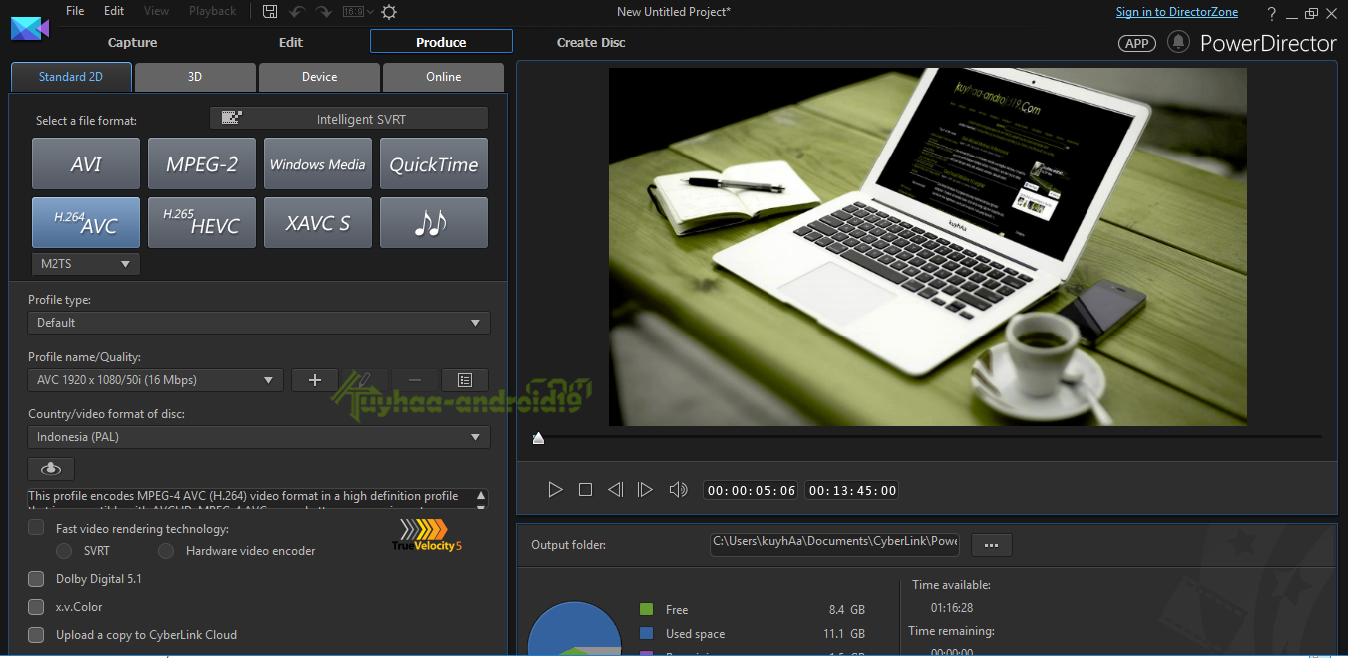Click the help question mark icon

point(1271,13)
